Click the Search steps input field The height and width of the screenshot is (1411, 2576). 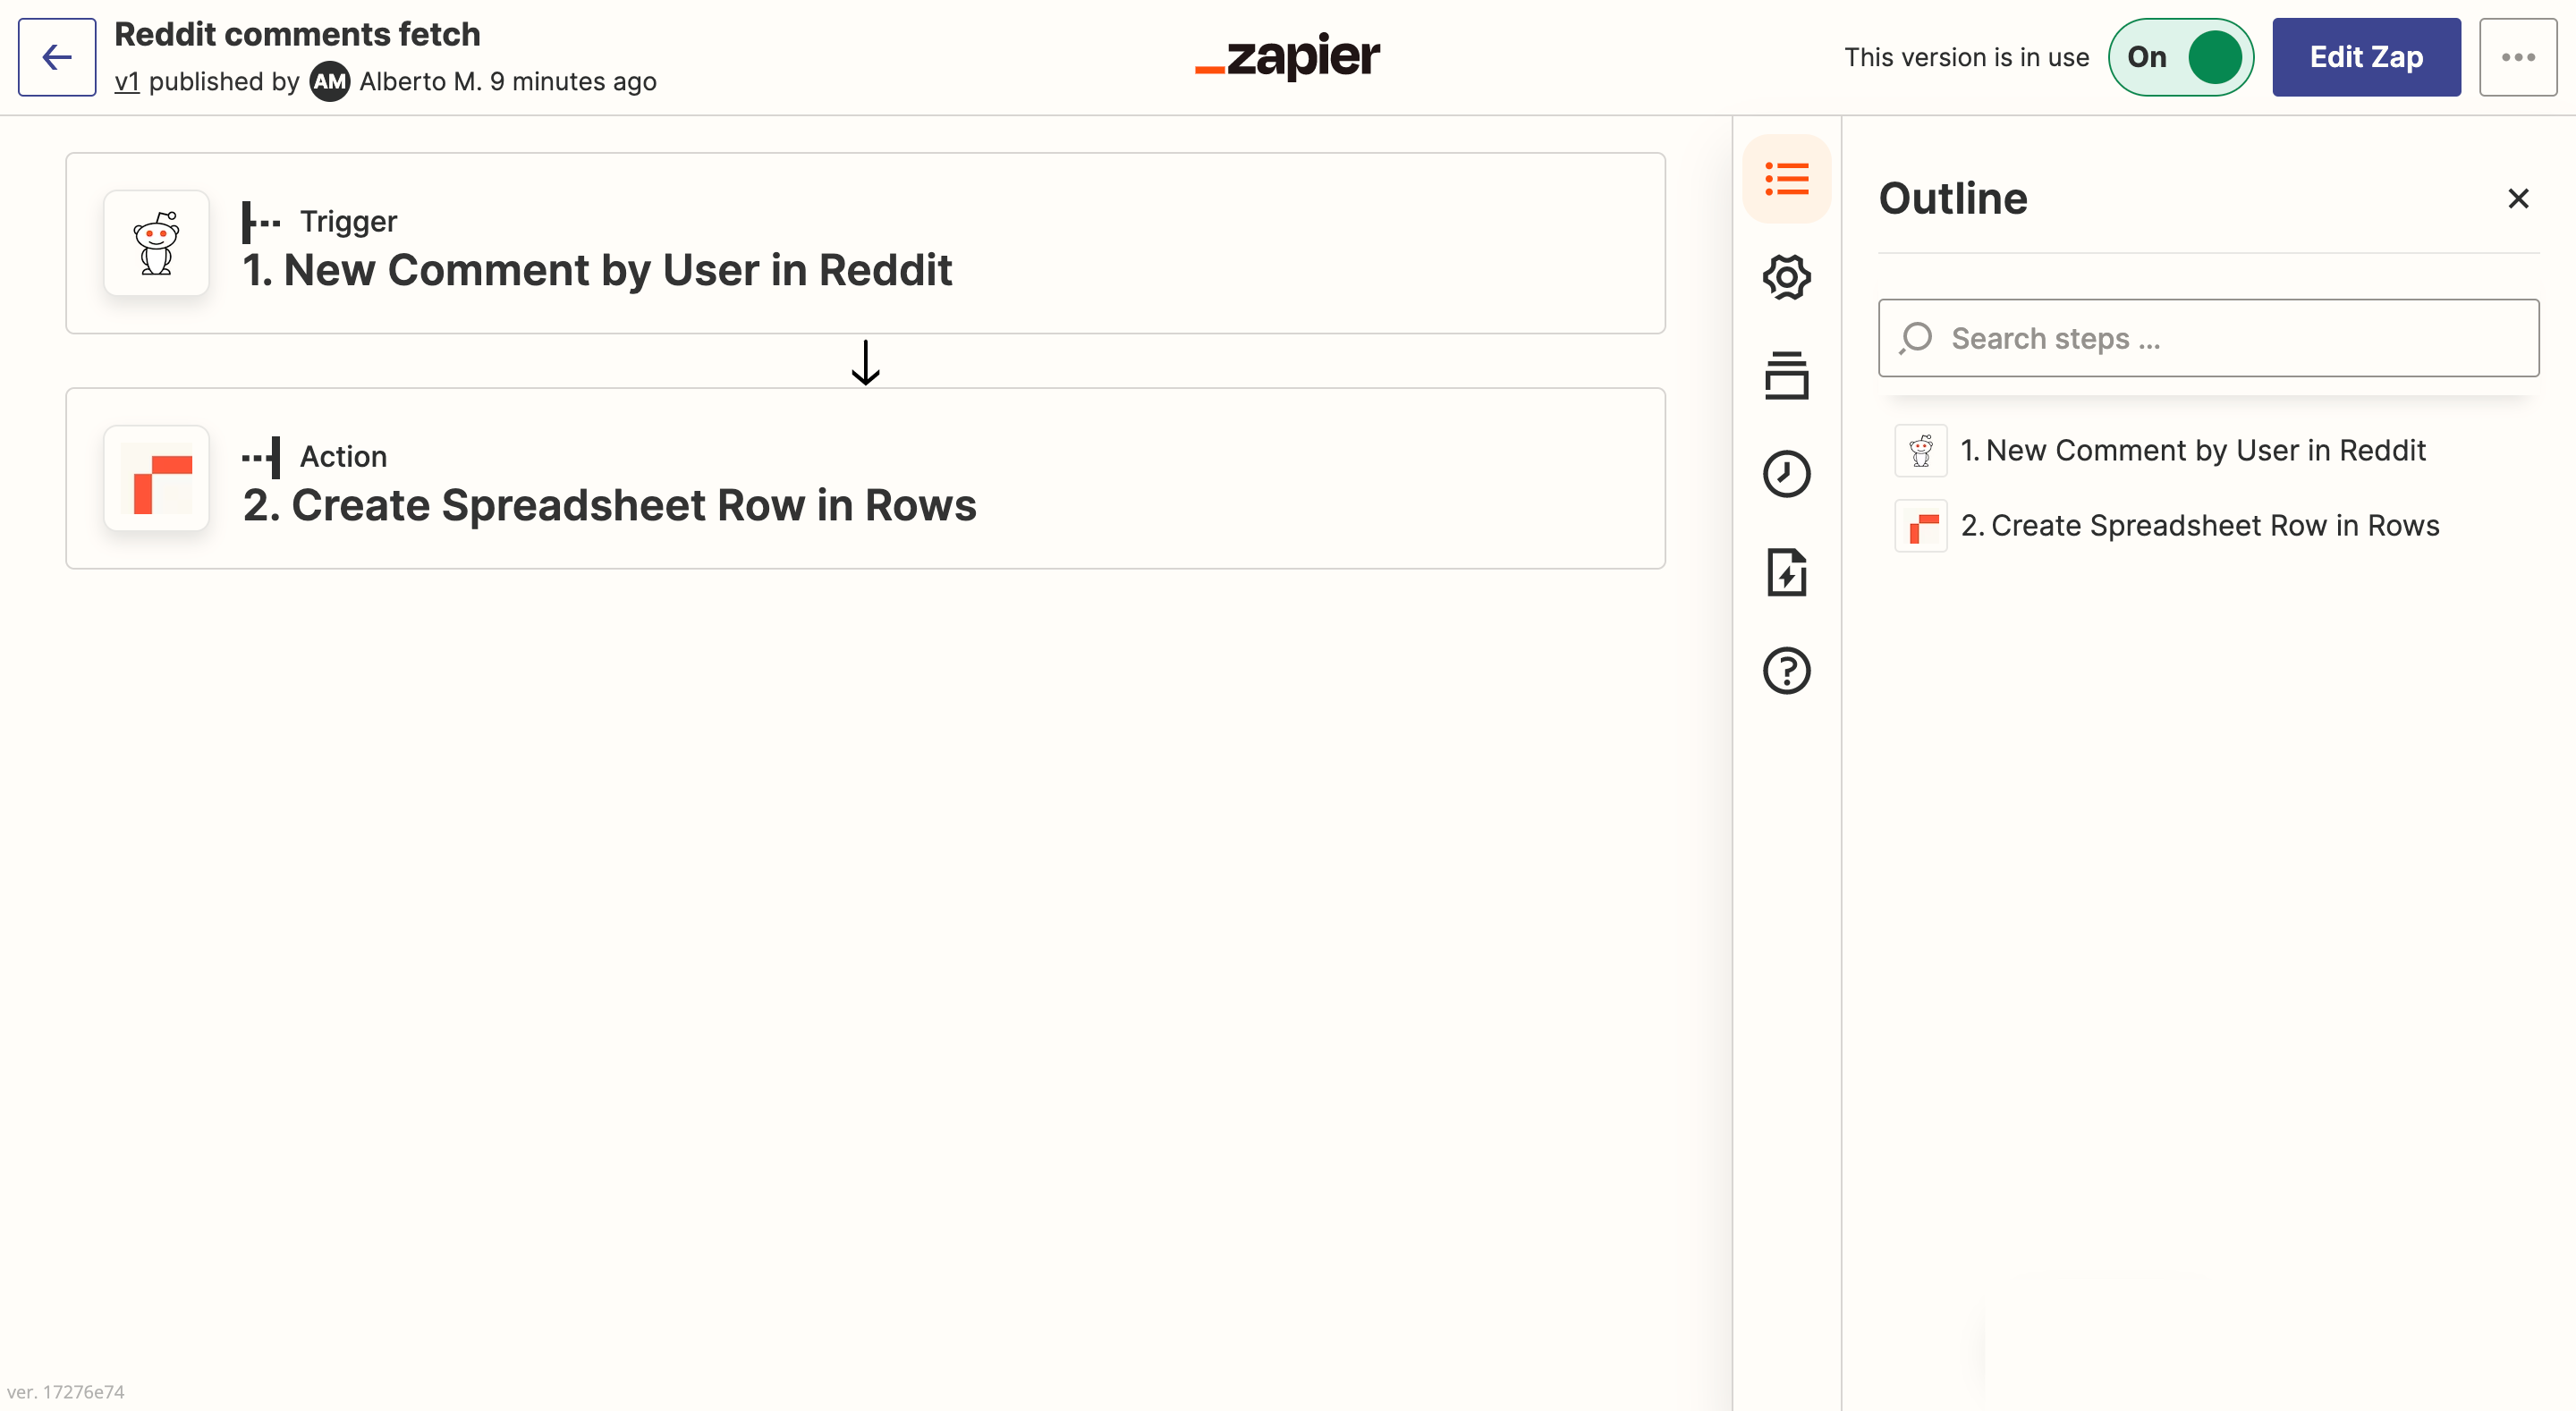(x=2207, y=337)
